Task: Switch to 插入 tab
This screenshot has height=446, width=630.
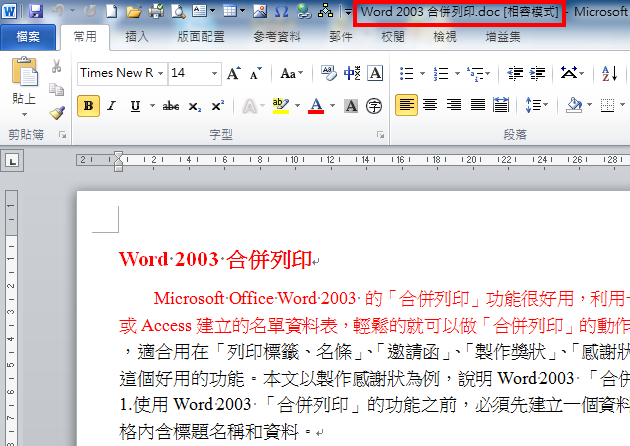Action: tap(137, 37)
